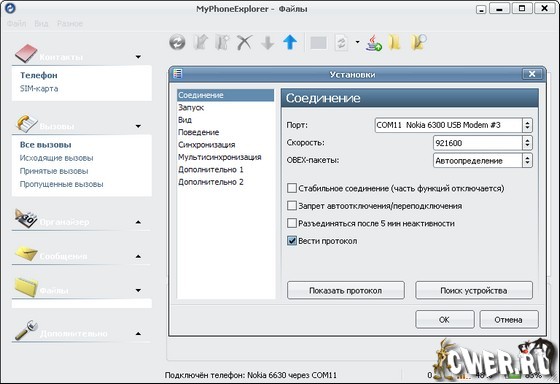Click the blue up arrow icon
Viewport: 560px width, 384px height.
(290, 43)
